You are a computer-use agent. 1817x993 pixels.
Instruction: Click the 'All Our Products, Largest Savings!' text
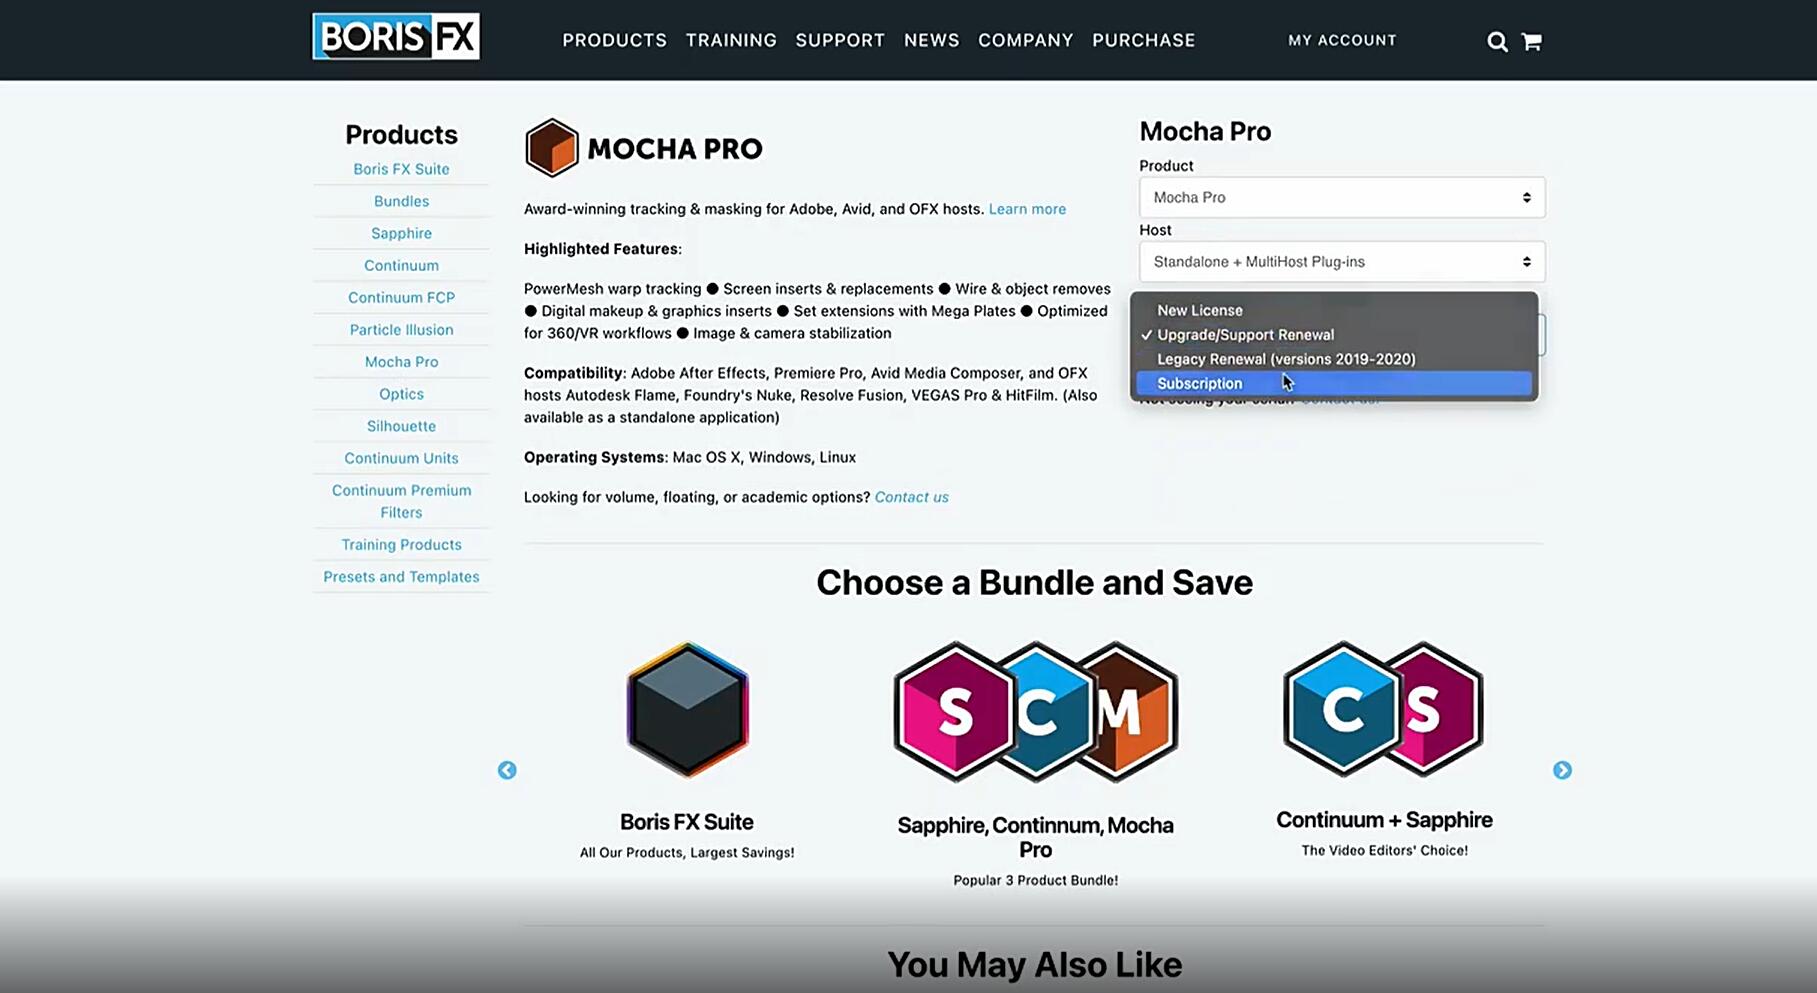[687, 852]
